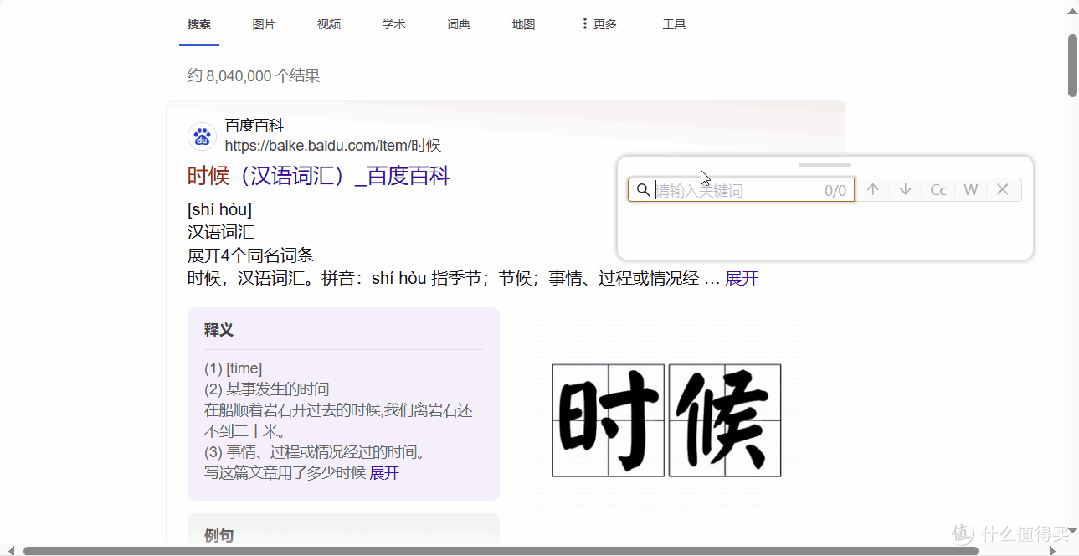Image resolution: width=1079 pixels, height=556 pixels.
Task: Open the 工具 options
Action: point(674,24)
